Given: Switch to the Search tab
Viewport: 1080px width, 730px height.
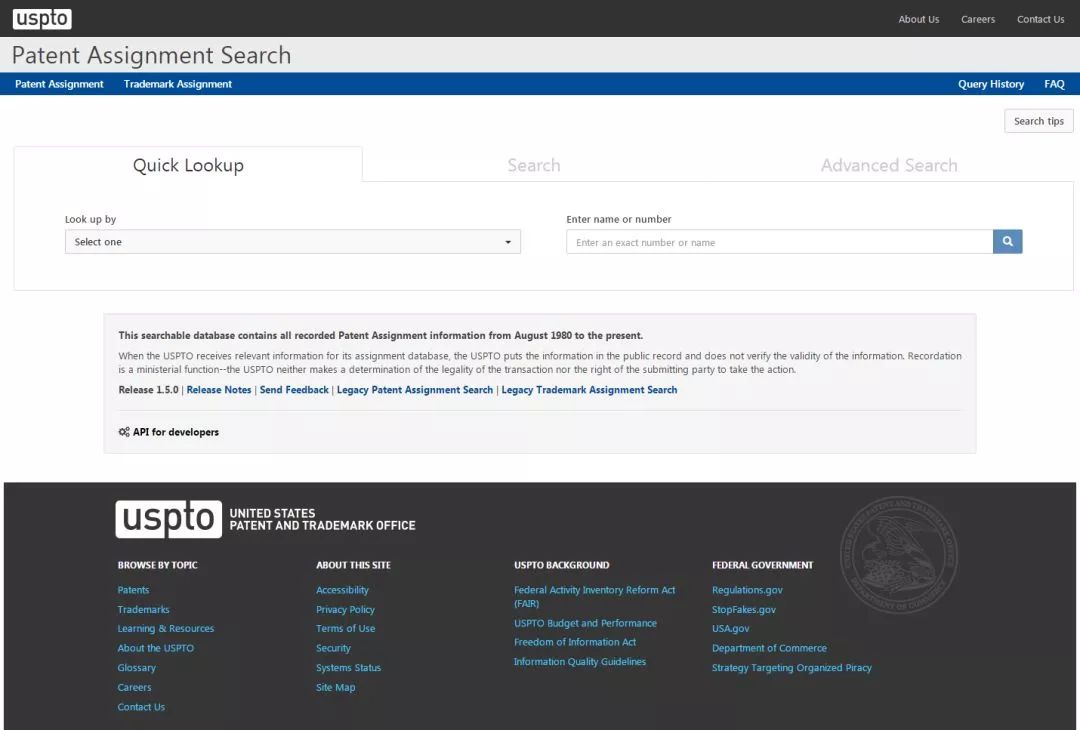Looking at the screenshot, I should click(x=533, y=166).
